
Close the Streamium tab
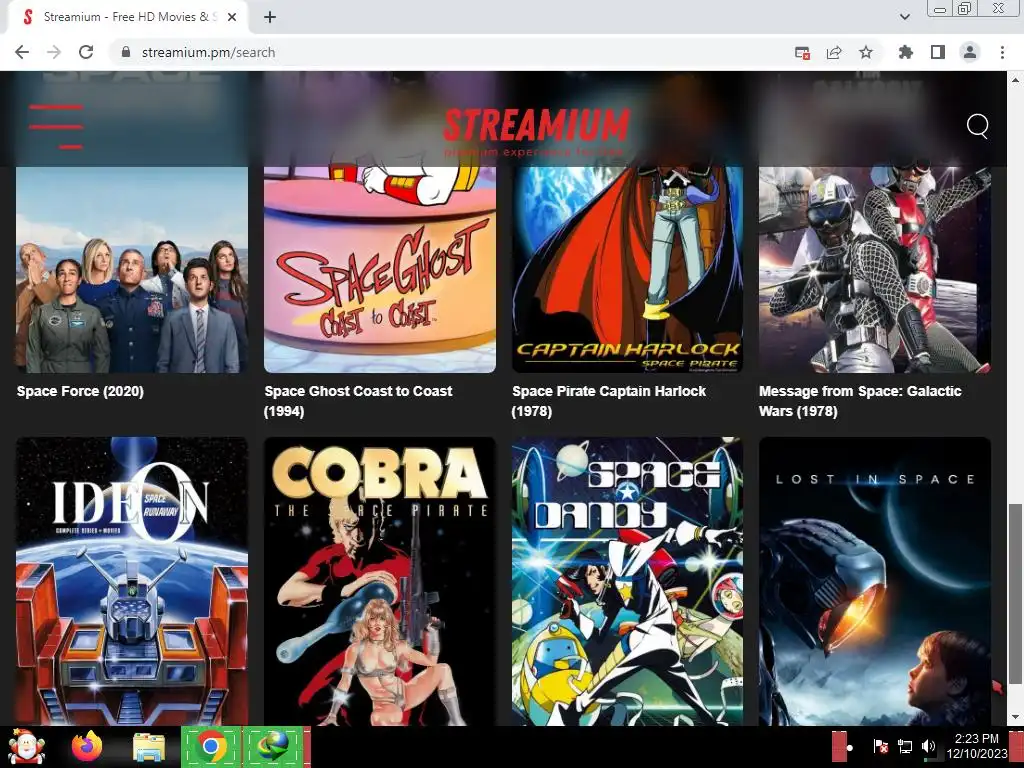232,17
